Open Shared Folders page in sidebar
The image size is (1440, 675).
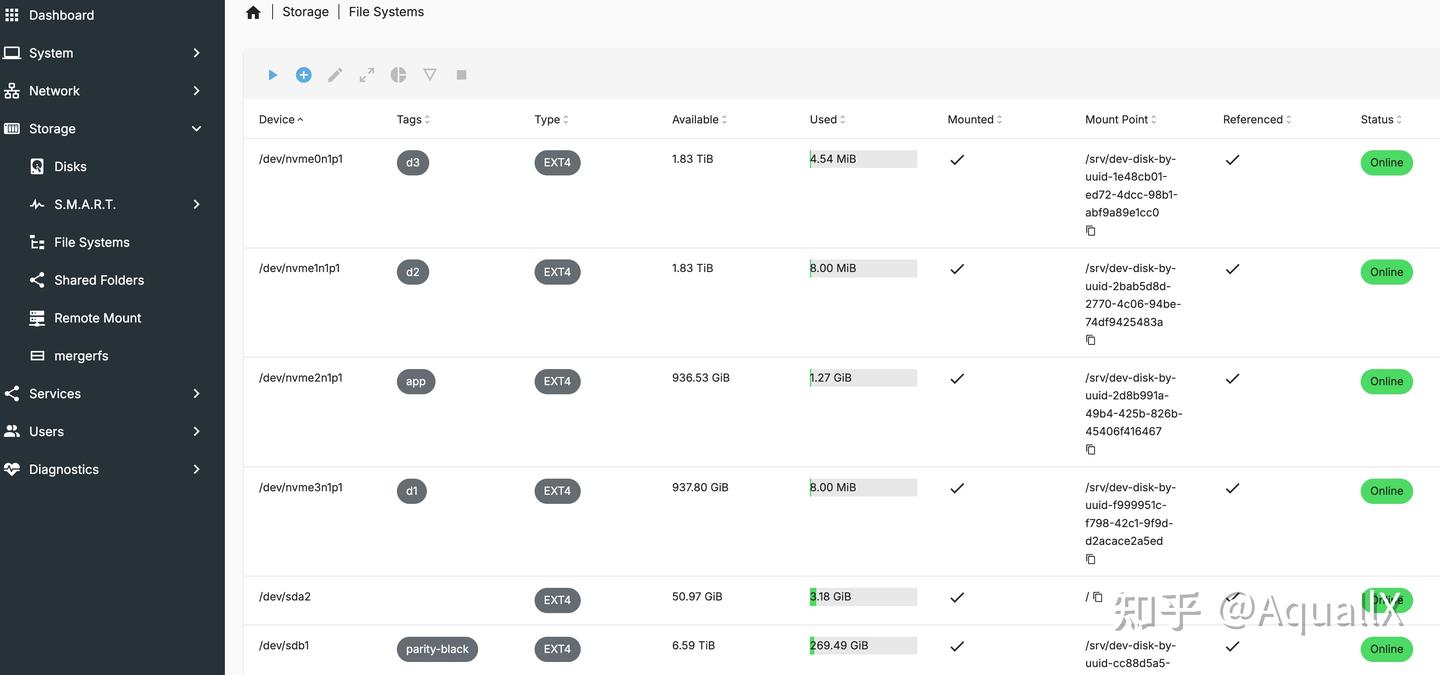(x=112, y=280)
